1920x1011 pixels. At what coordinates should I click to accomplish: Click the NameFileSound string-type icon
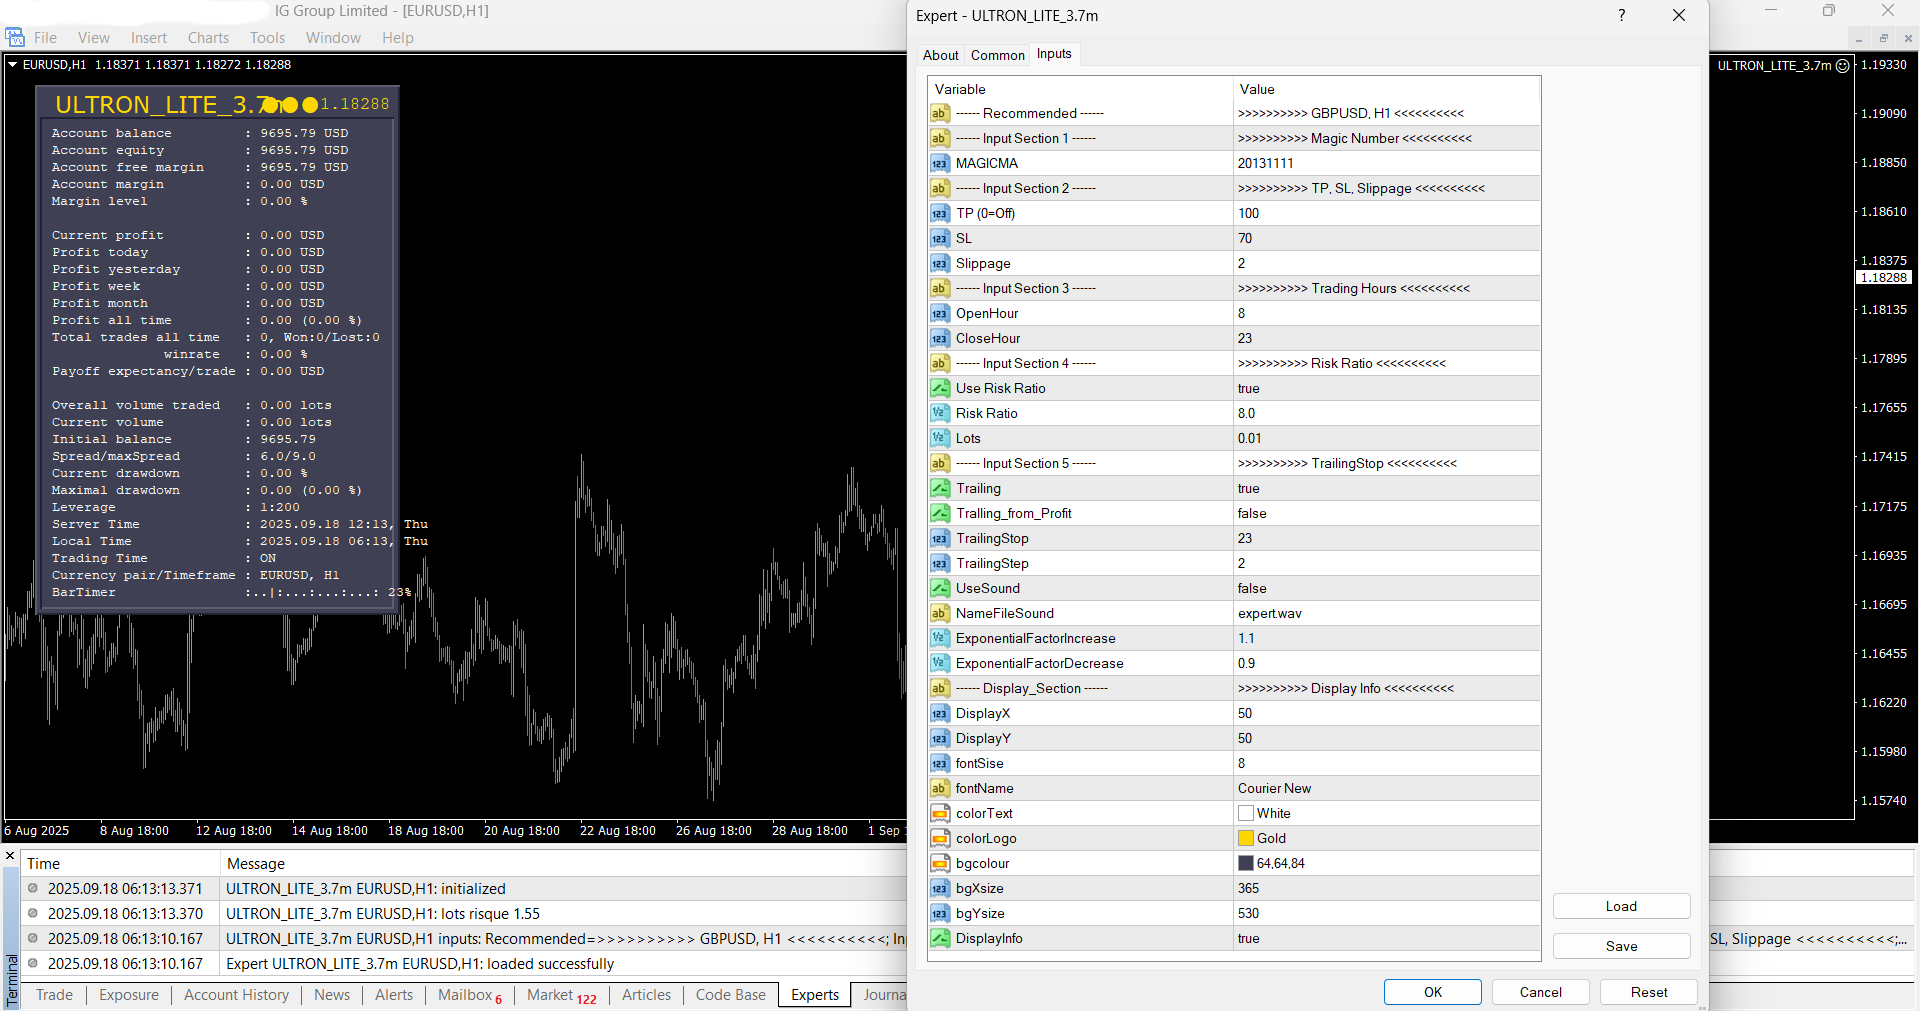(939, 613)
